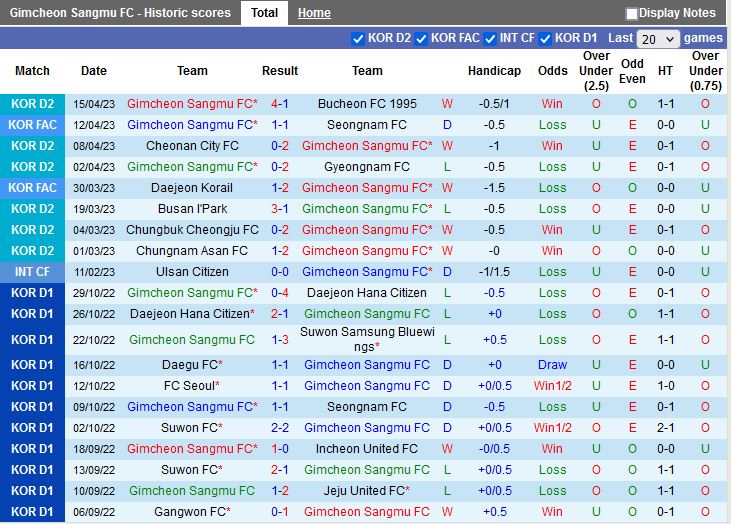Viewport: 731px width, 524px height.
Task: Click the 2-2 result on 02/10/22
Action: pos(280,427)
